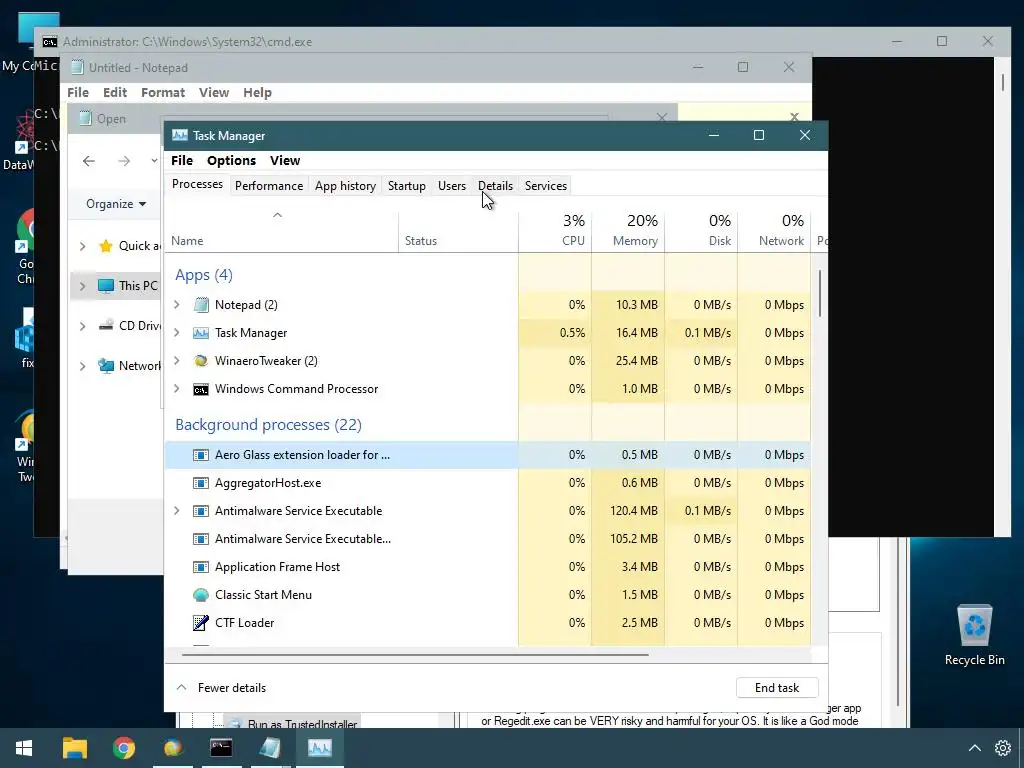Click the Task Manager process row icon
This screenshot has width=1024, height=768.
coord(201,333)
